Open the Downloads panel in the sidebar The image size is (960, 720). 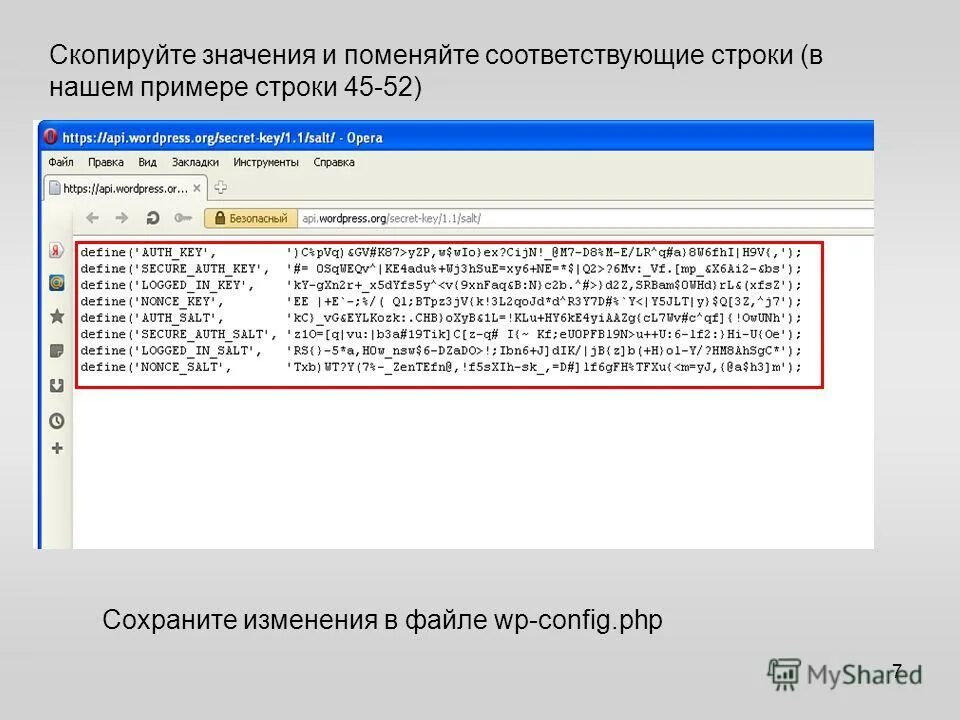pos(58,383)
